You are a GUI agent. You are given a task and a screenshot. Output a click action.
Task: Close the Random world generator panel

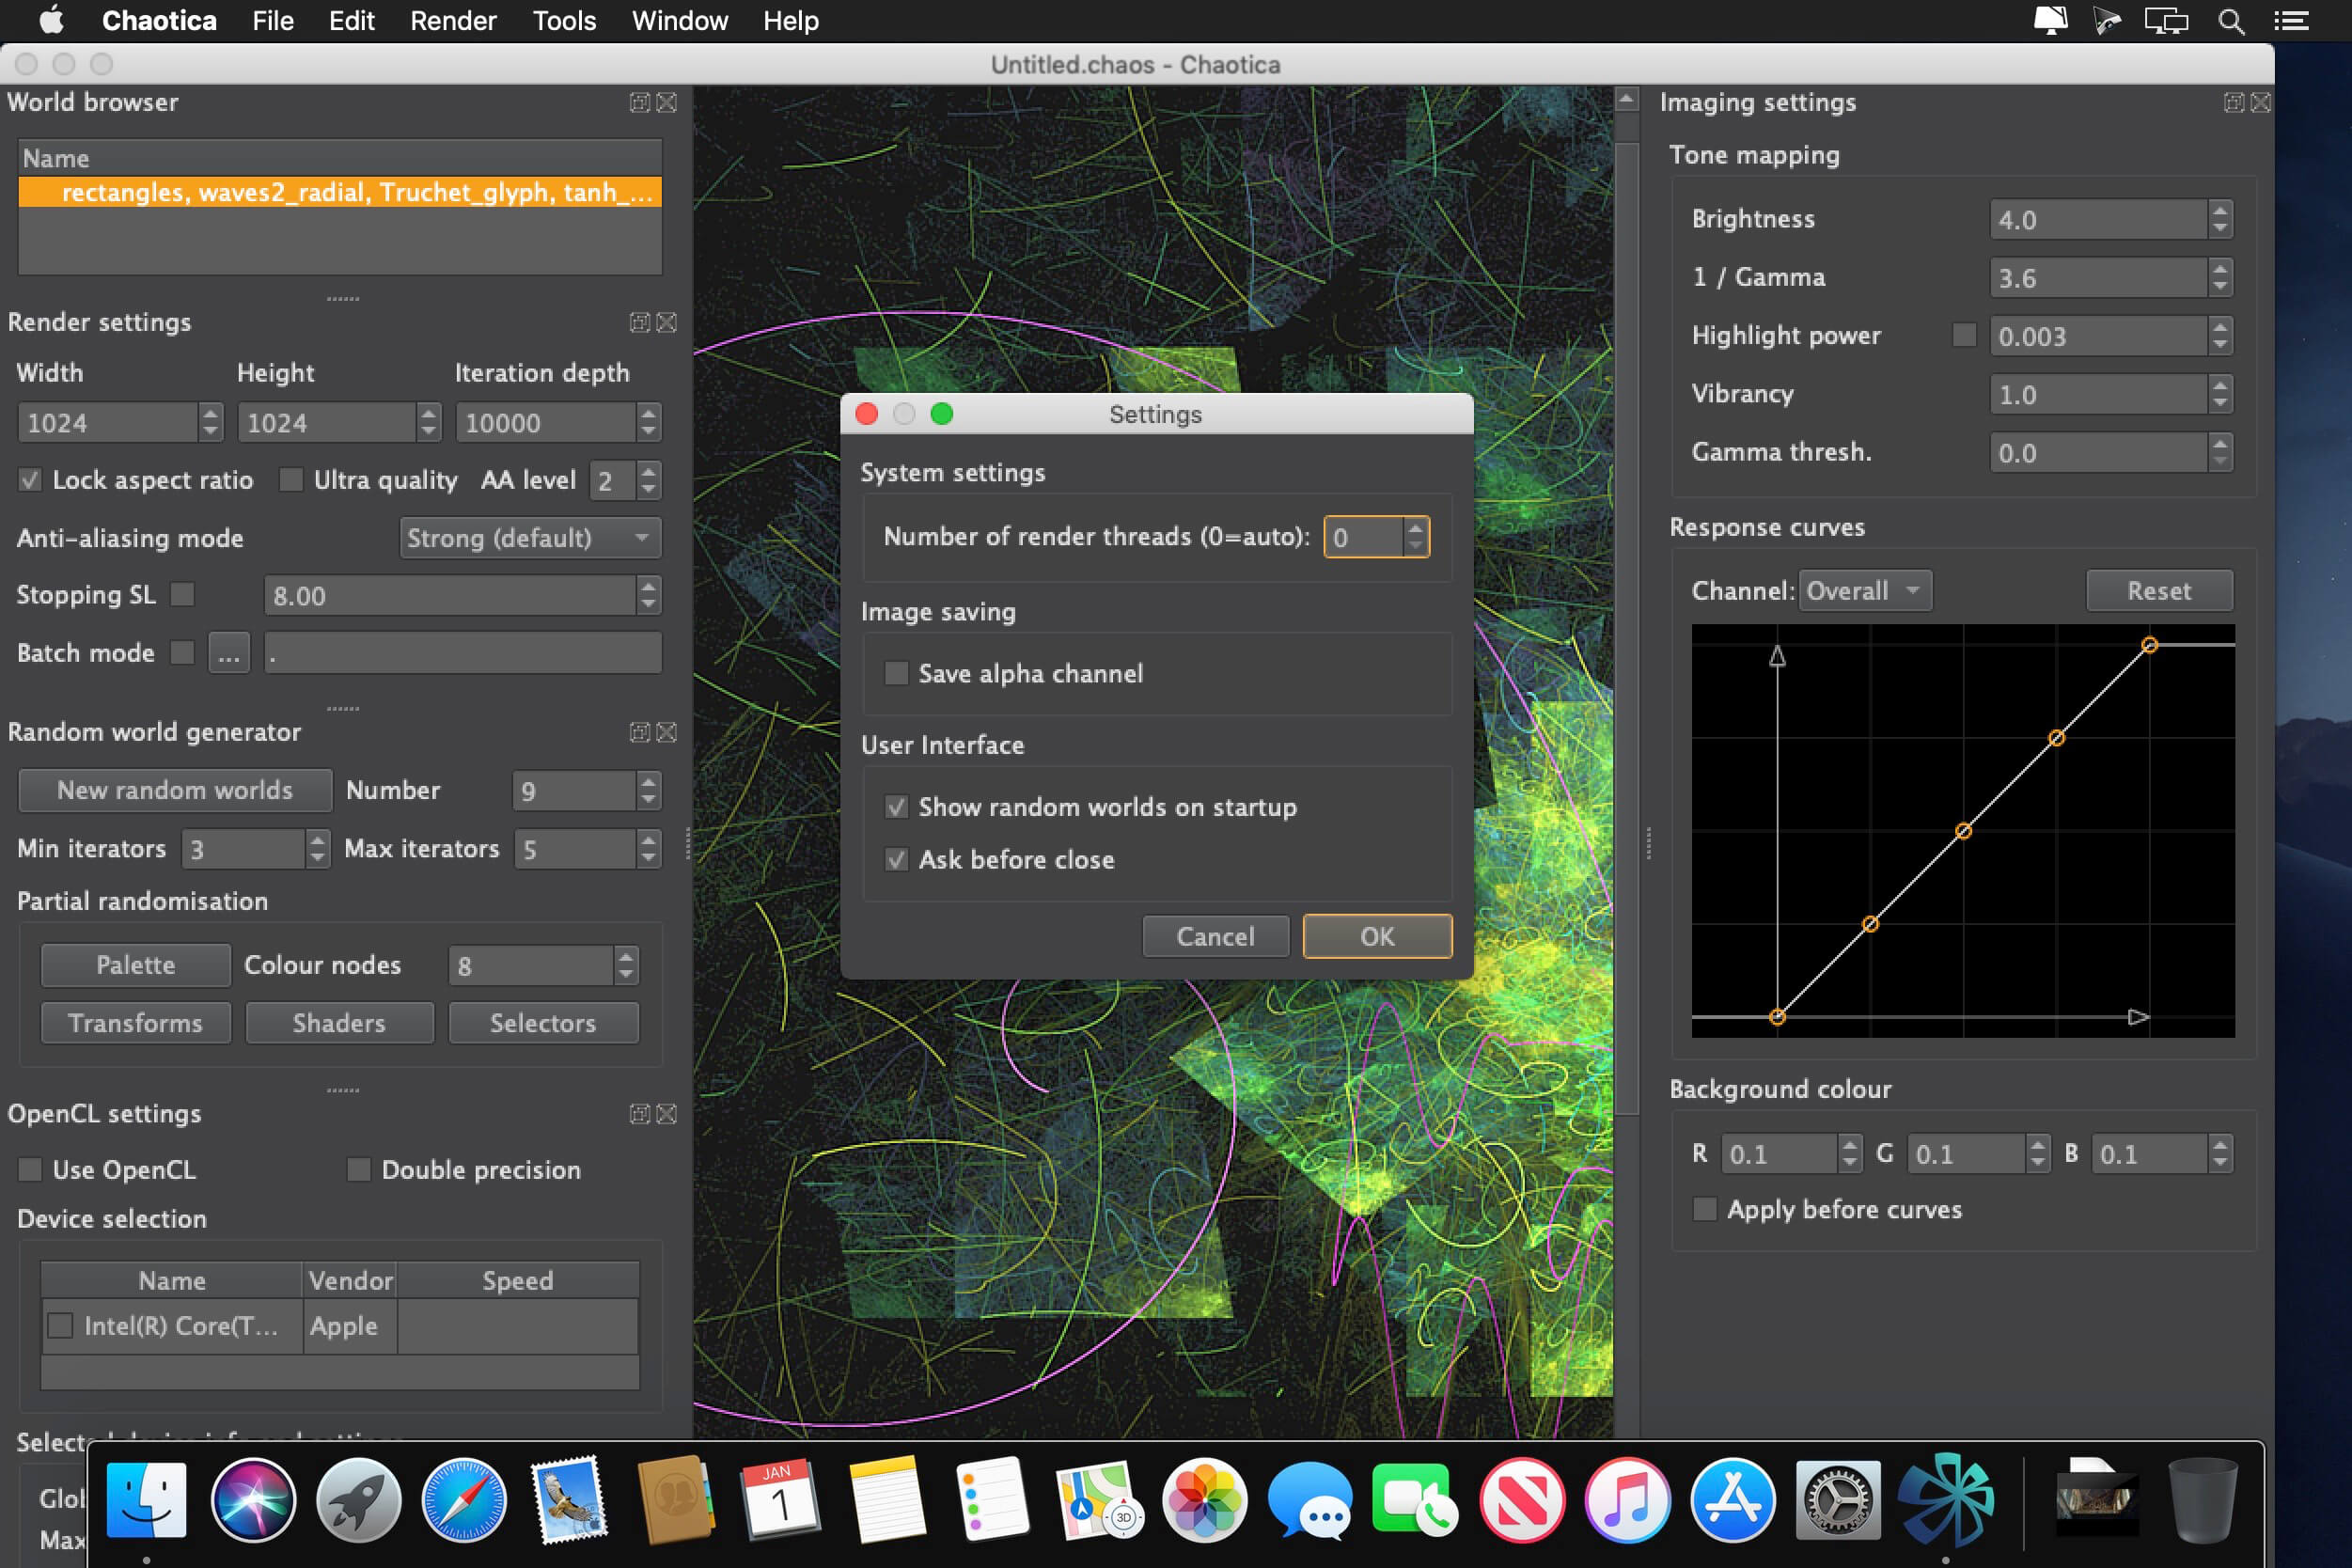tap(666, 732)
